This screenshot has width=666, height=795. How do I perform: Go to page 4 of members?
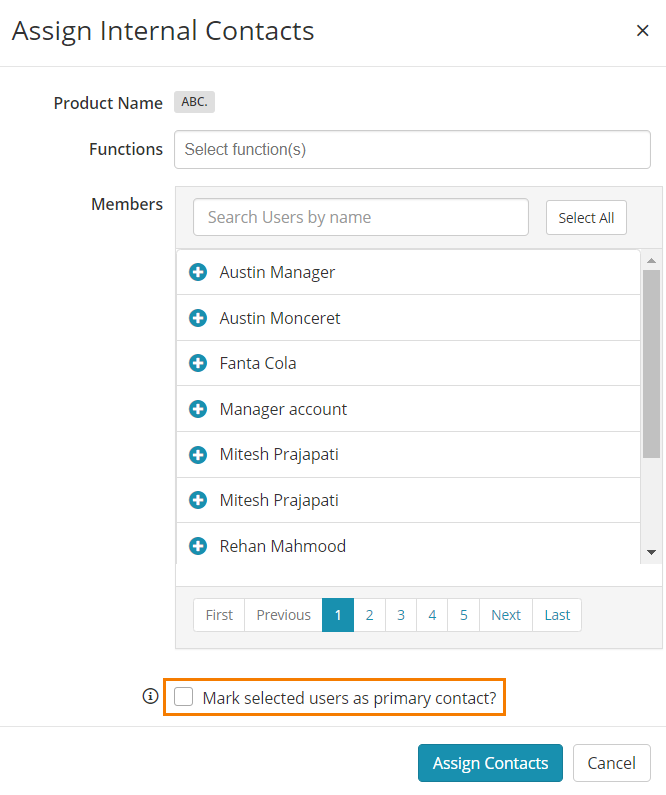point(432,615)
